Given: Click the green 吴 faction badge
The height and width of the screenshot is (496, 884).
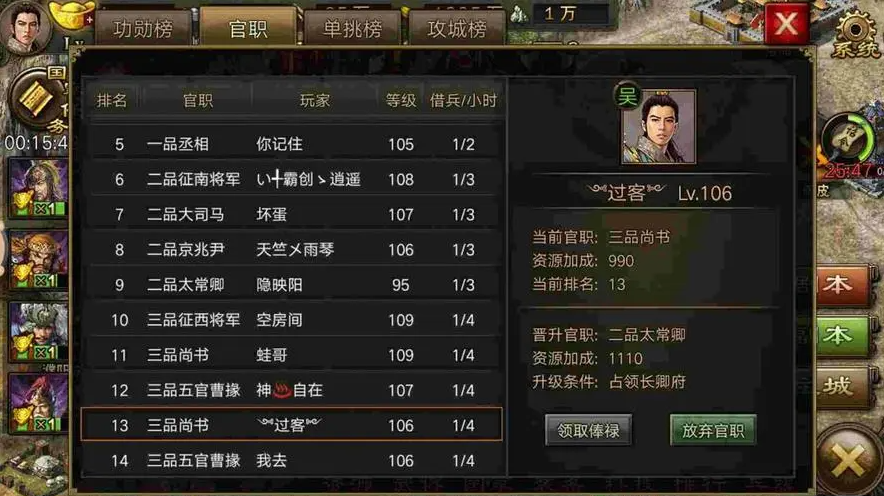Looking at the screenshot, I should click(x=627, y=97).
